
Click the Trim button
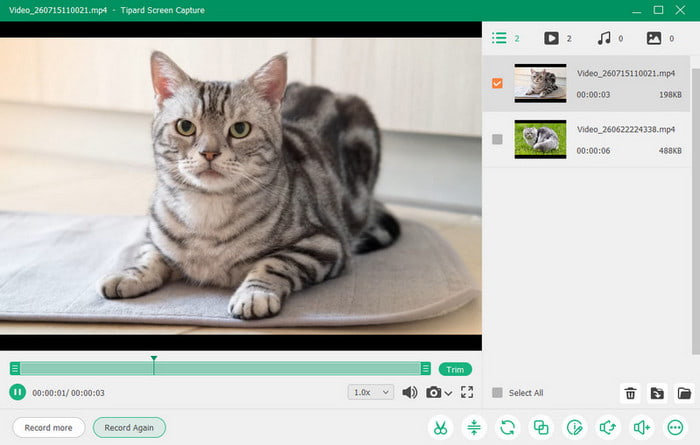click(x=455, y=369)
